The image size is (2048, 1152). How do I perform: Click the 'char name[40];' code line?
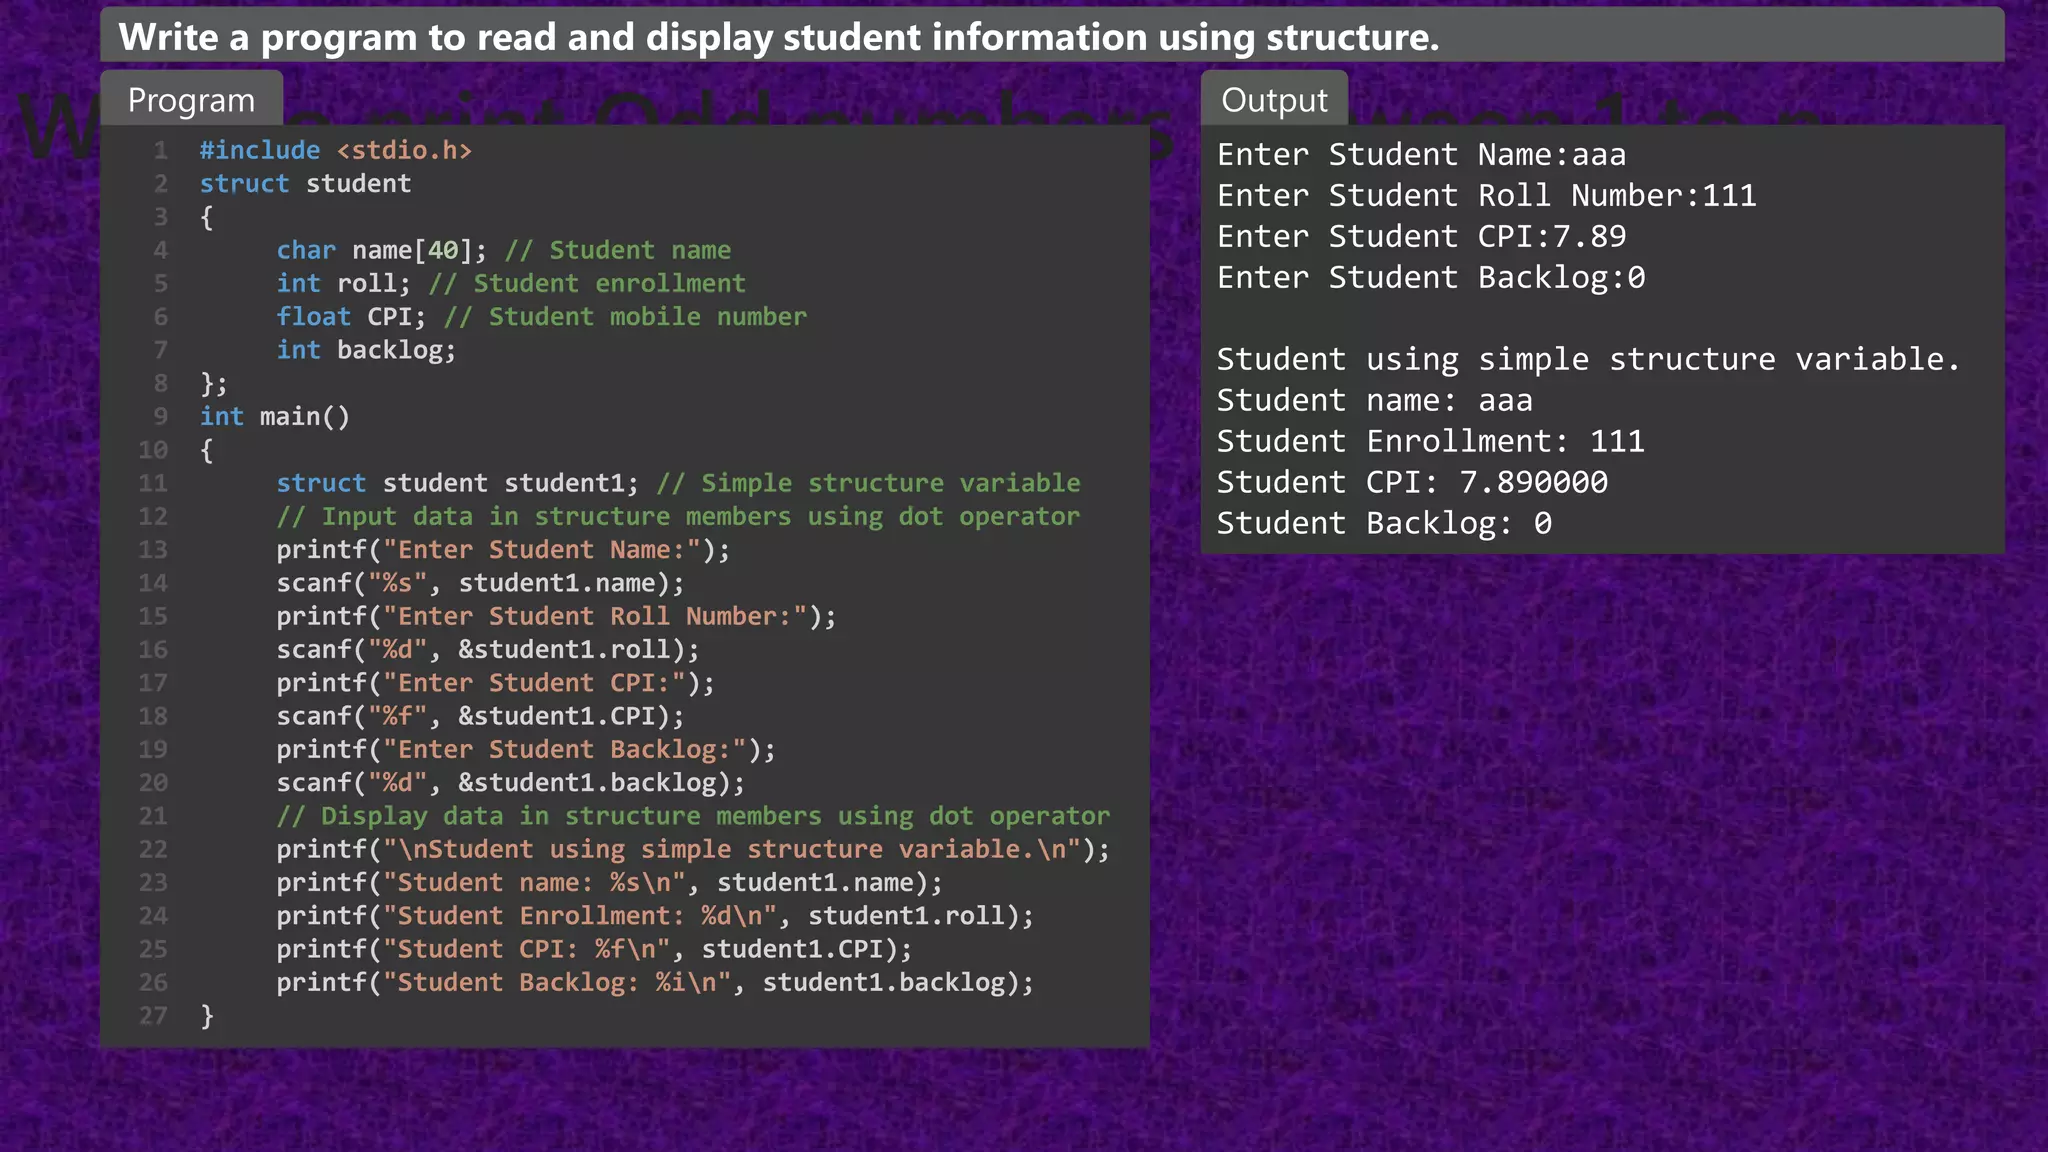pos(504,250)
